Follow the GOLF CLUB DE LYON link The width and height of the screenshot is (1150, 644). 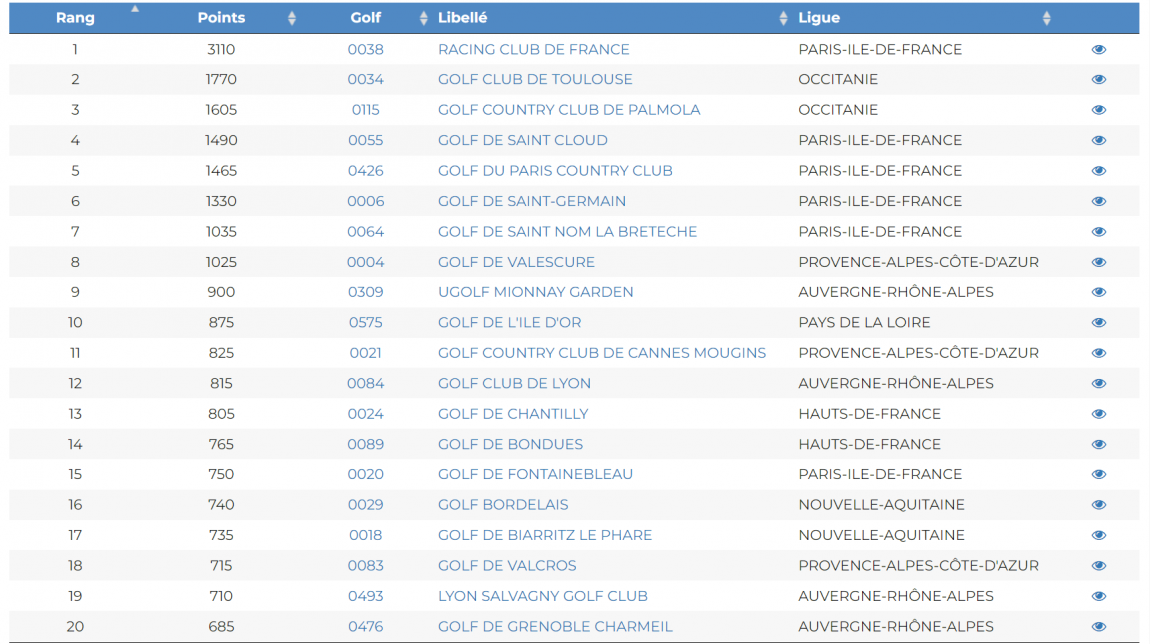tap(514, 384)
